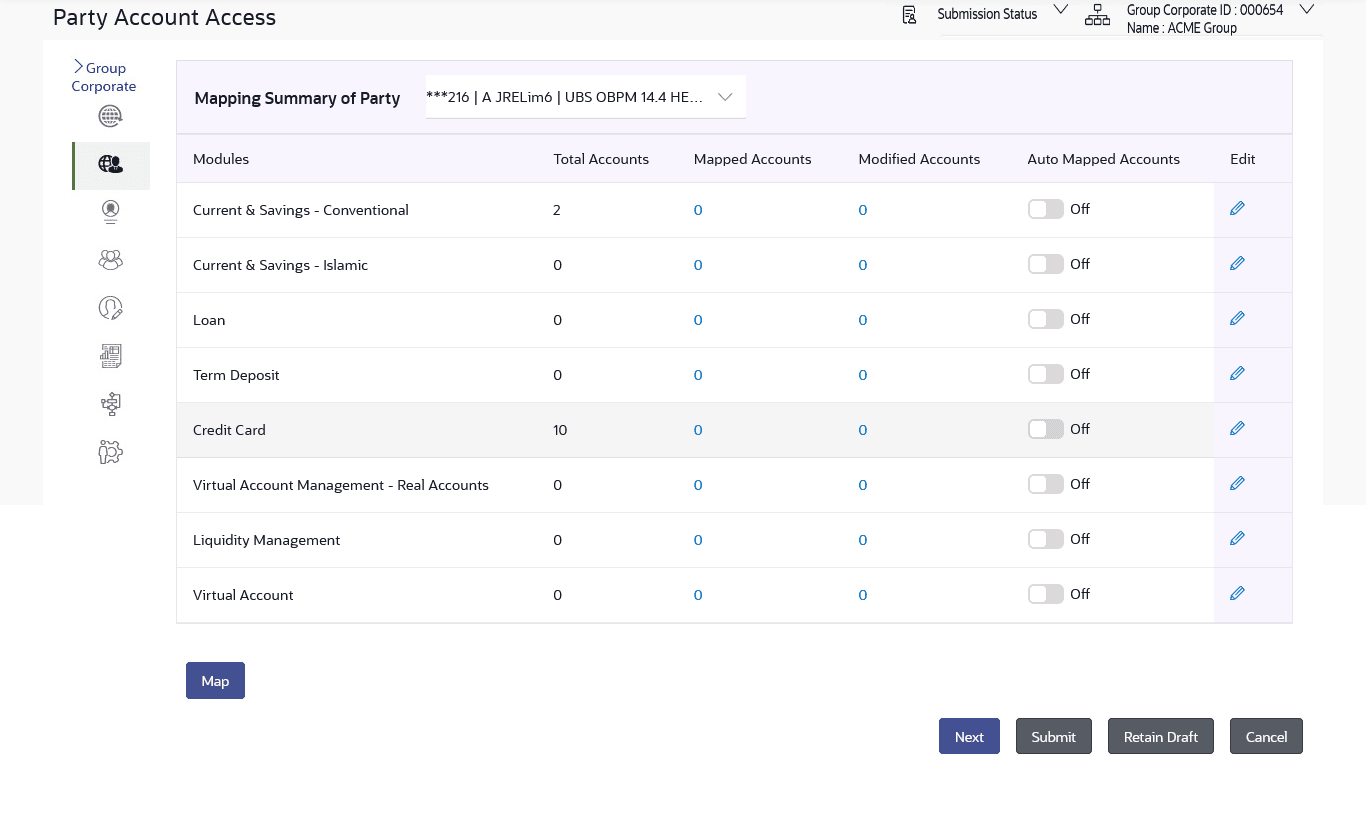Edit Current & Savings - Conventional mapping
Viewport: 1366px width, 815px height.
[1237, 209]
